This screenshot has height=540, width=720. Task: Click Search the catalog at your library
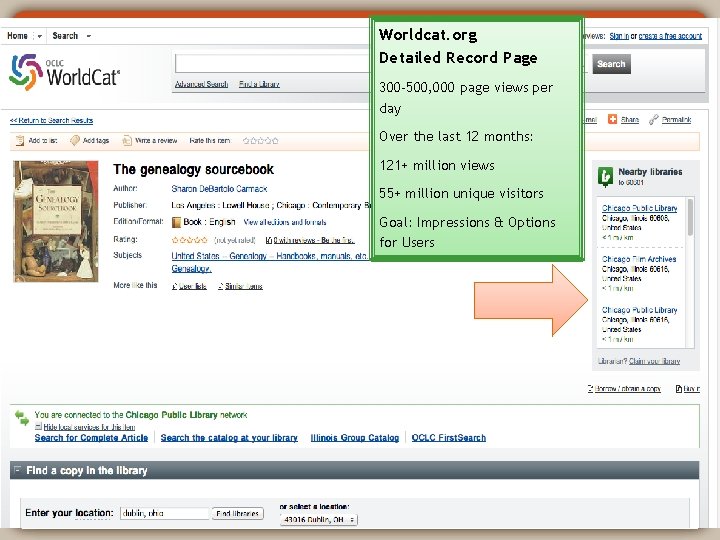(229, 438)
